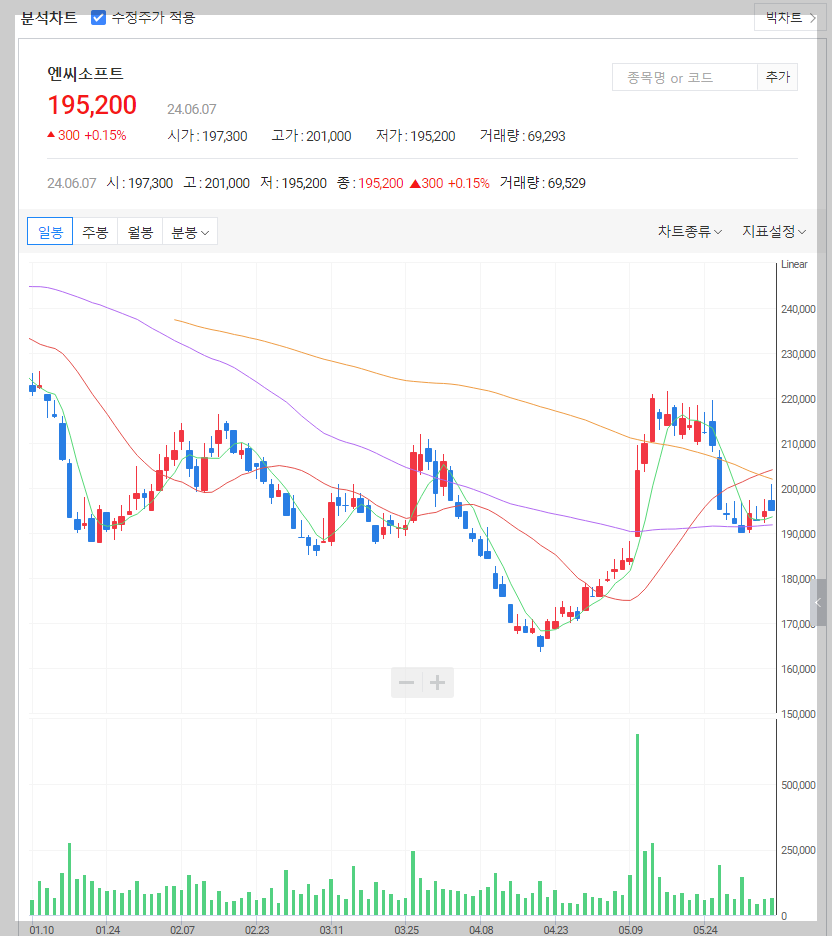This screenshot has height=936, width=832.
Task: Open the 지표설정 dropdown
Action: tap(774, 231)
